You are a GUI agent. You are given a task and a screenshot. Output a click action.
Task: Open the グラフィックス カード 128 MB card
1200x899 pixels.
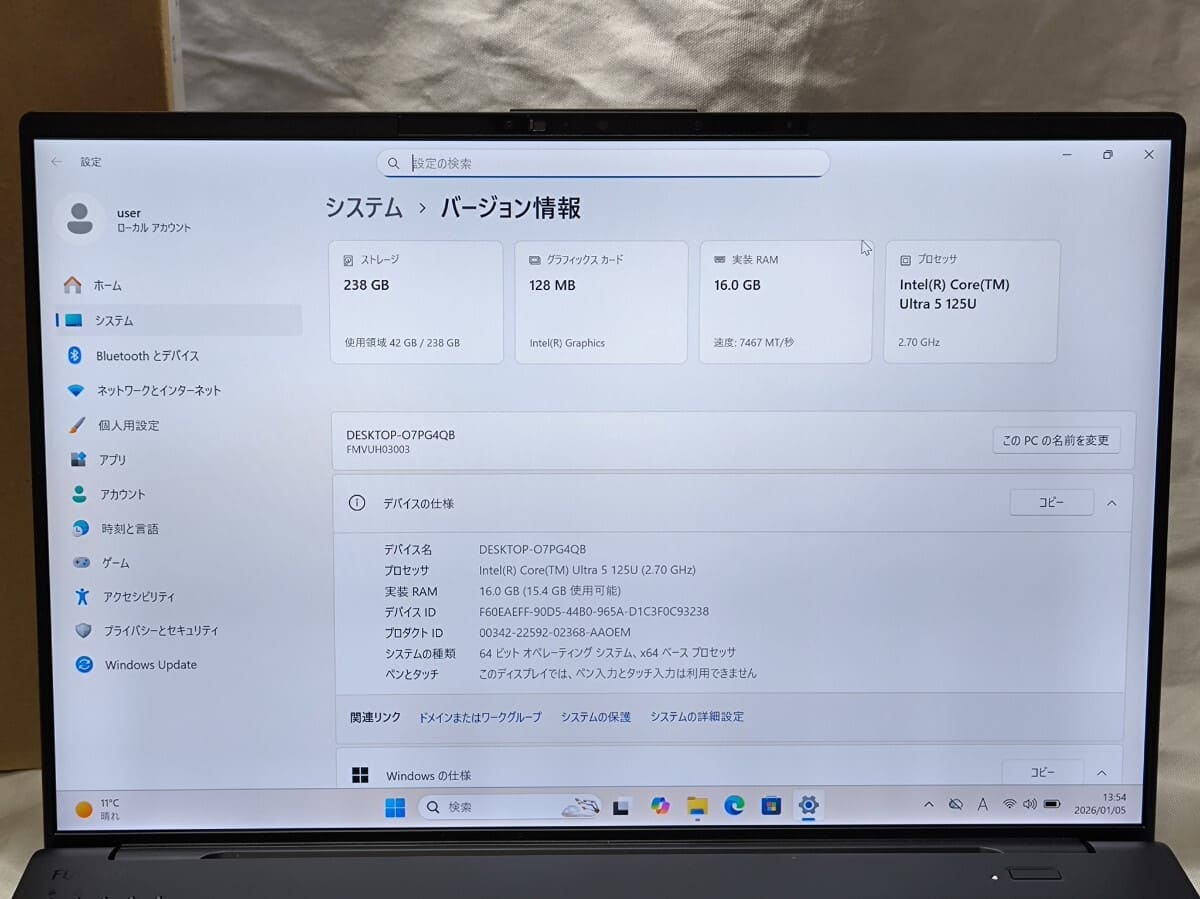click(601, 301)
